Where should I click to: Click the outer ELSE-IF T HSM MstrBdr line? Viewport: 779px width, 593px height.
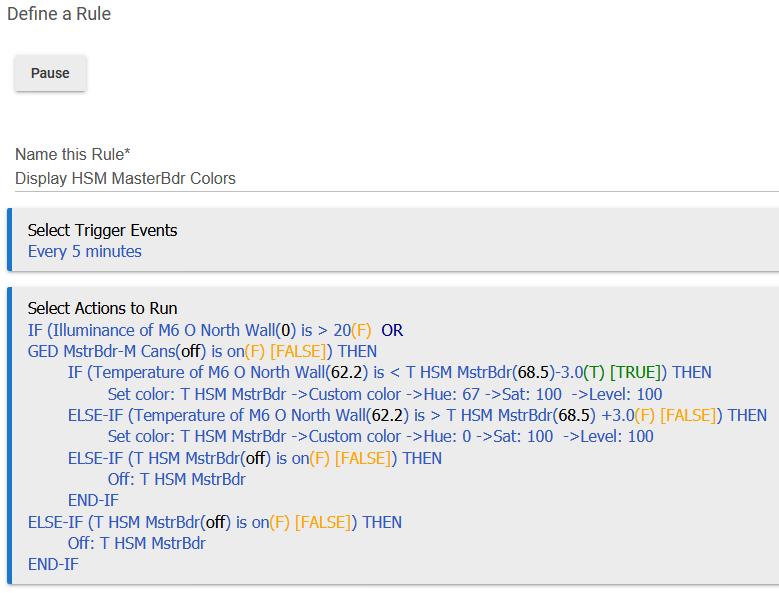pyautogui.click(x=215, y=522)
